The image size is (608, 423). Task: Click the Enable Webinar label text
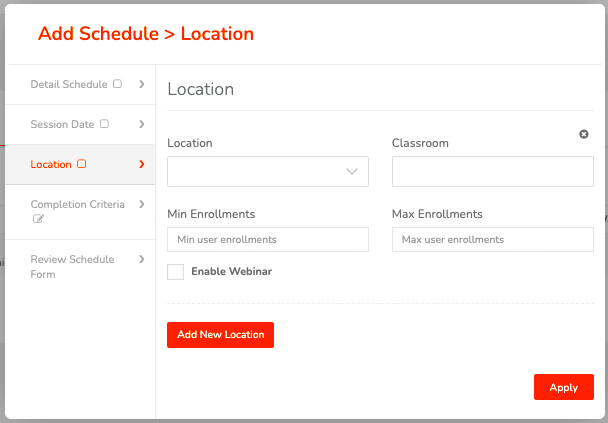tap(231, 271)
